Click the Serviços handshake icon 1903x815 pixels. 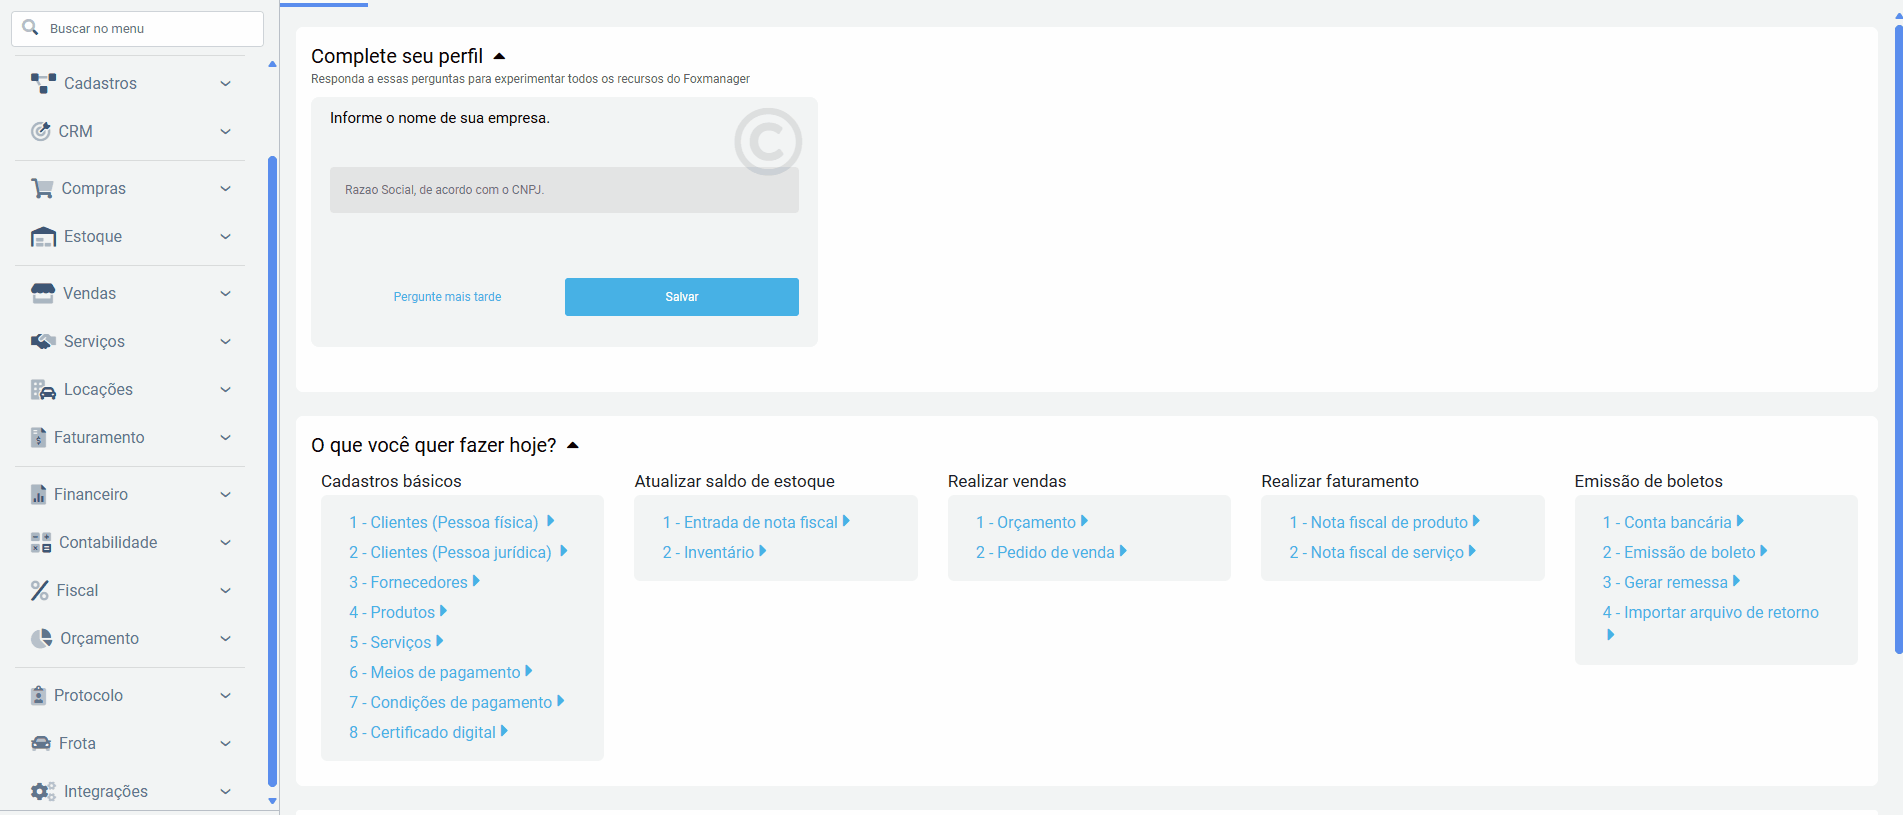tap(43, 341)
